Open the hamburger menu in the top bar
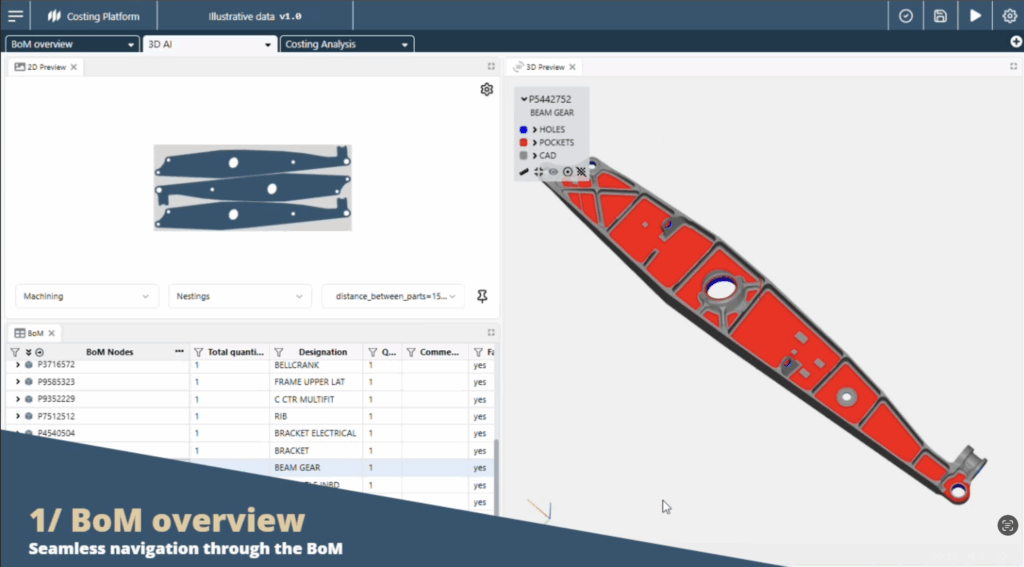 [x=15, y=16]
